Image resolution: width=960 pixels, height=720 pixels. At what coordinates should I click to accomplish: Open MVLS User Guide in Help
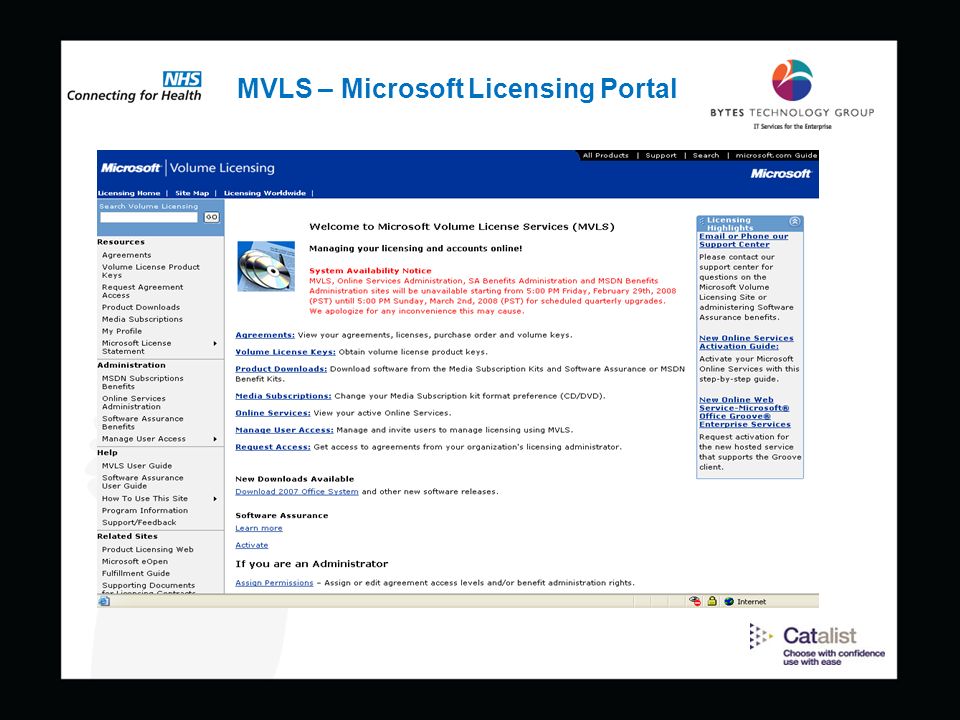(x=137, y=466)
